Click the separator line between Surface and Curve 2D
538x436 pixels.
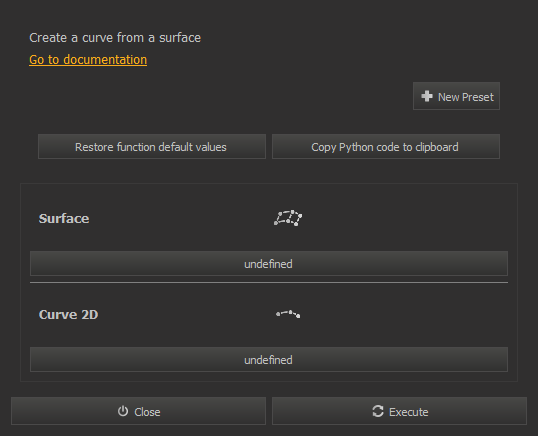269,283
